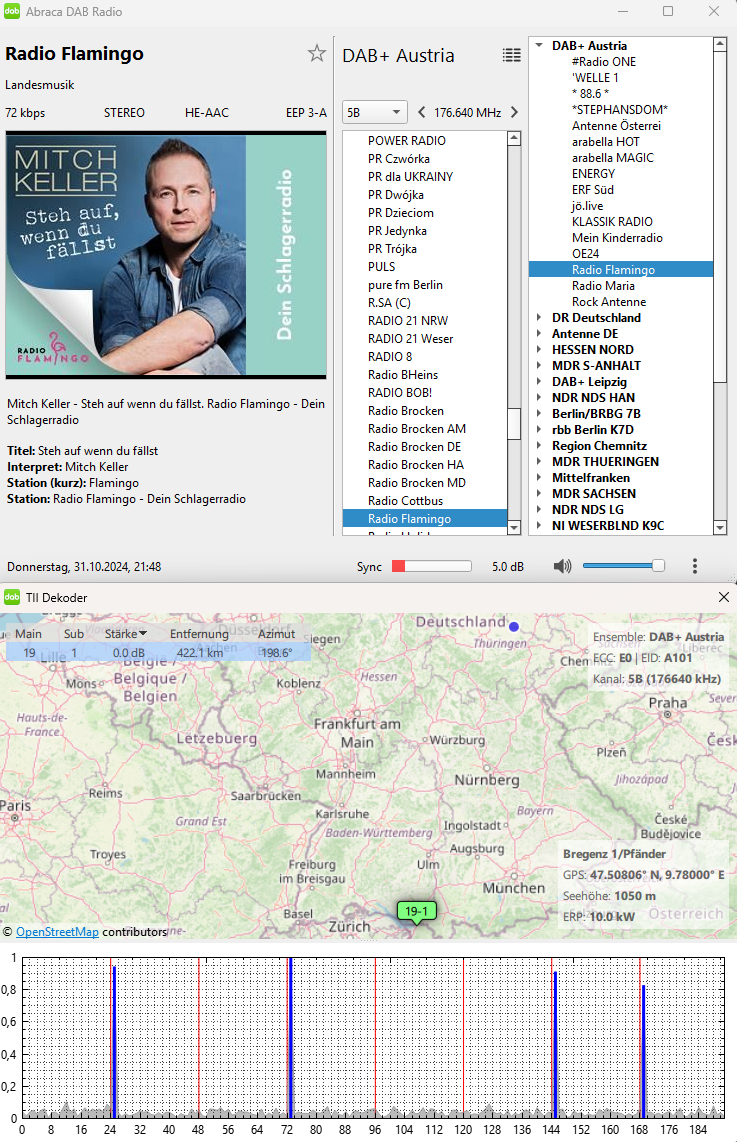Screen dimensions: 737x1142
Task: Expand the NI WESERBLND K9C ensemble
Action: (x=539, y=526)
